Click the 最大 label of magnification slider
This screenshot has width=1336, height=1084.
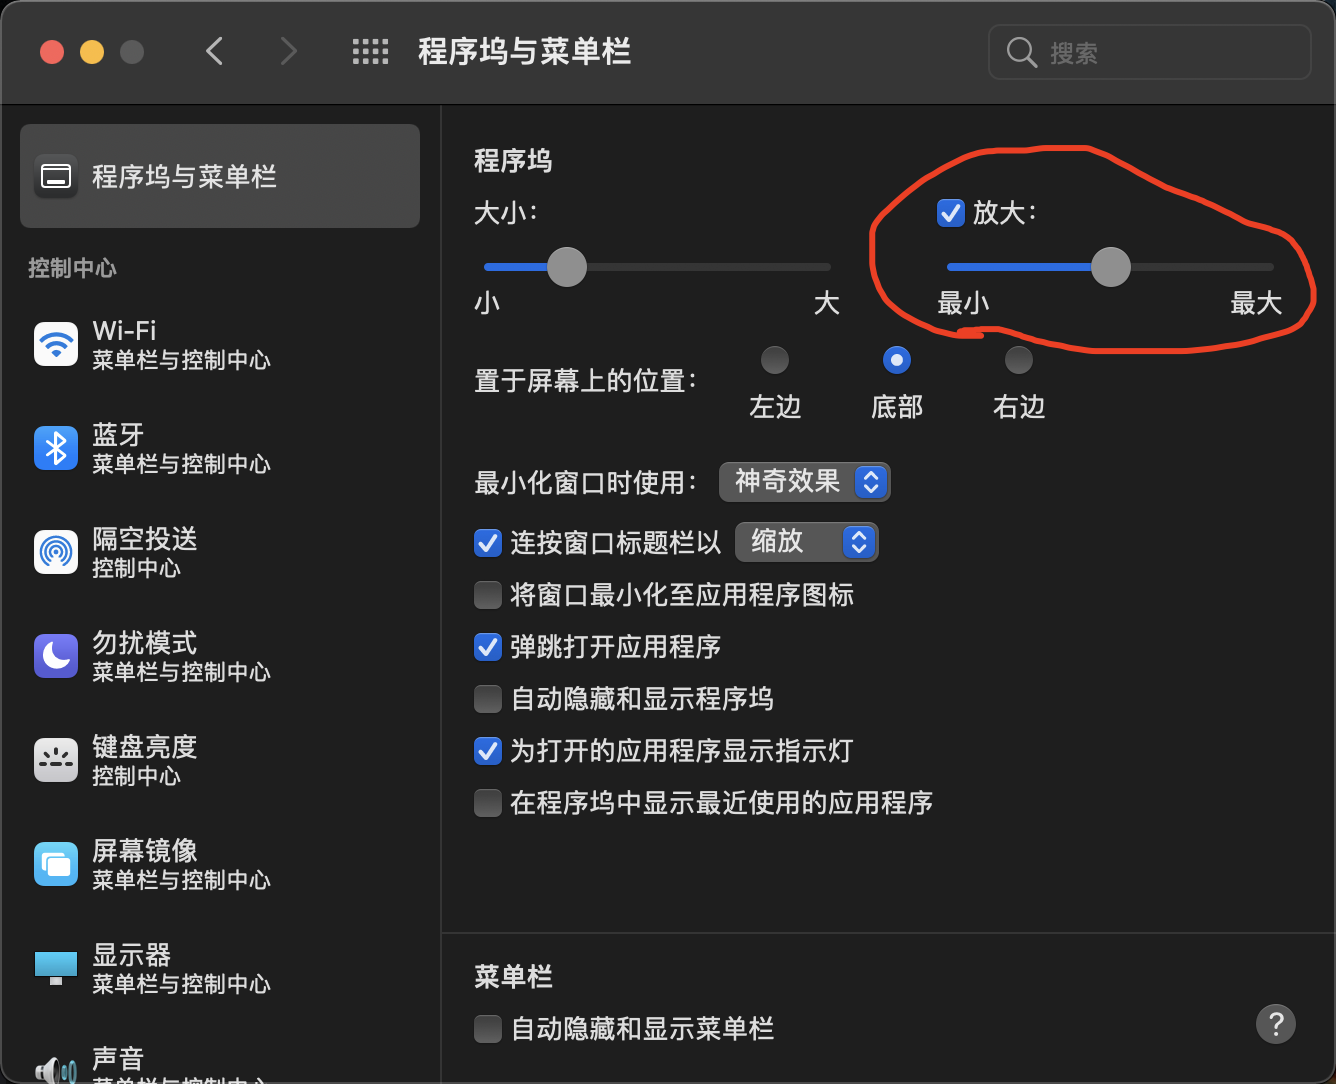pos(1256,303)
